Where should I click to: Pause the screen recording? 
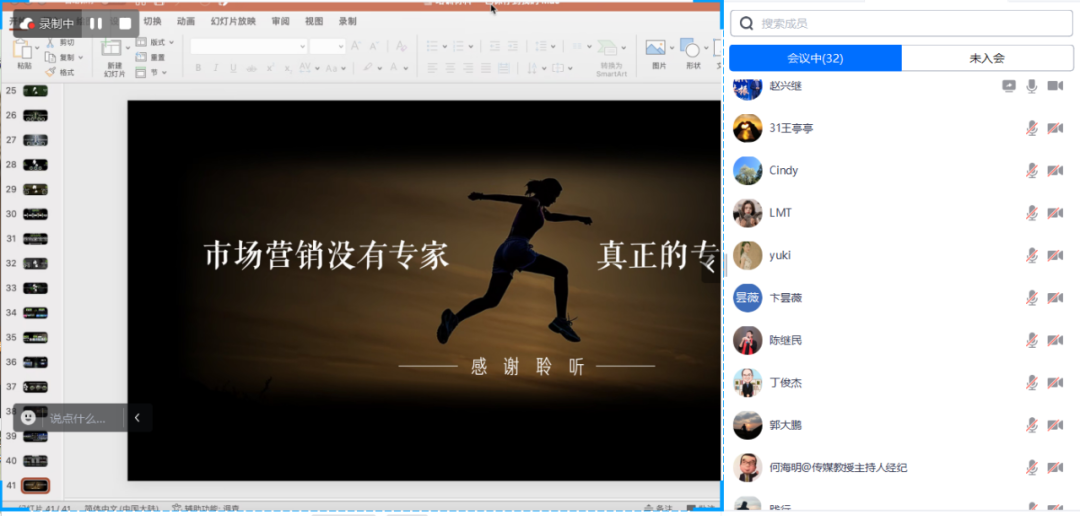pyautogui.click(x=96, y=23)
